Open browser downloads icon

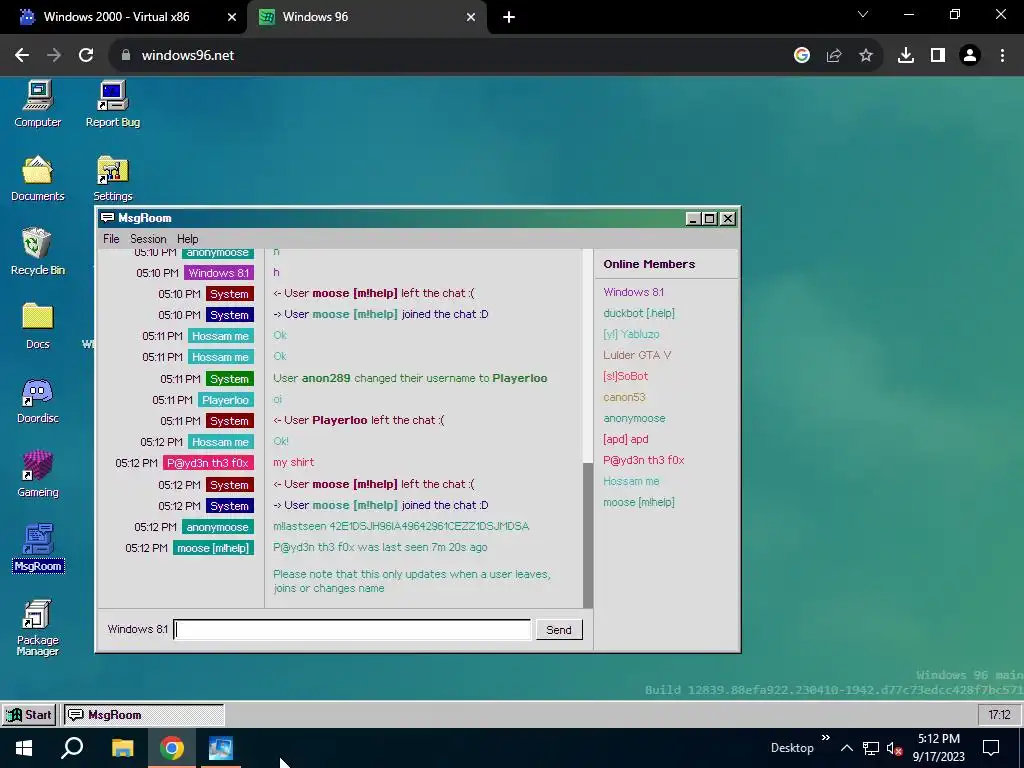point(905,55)
